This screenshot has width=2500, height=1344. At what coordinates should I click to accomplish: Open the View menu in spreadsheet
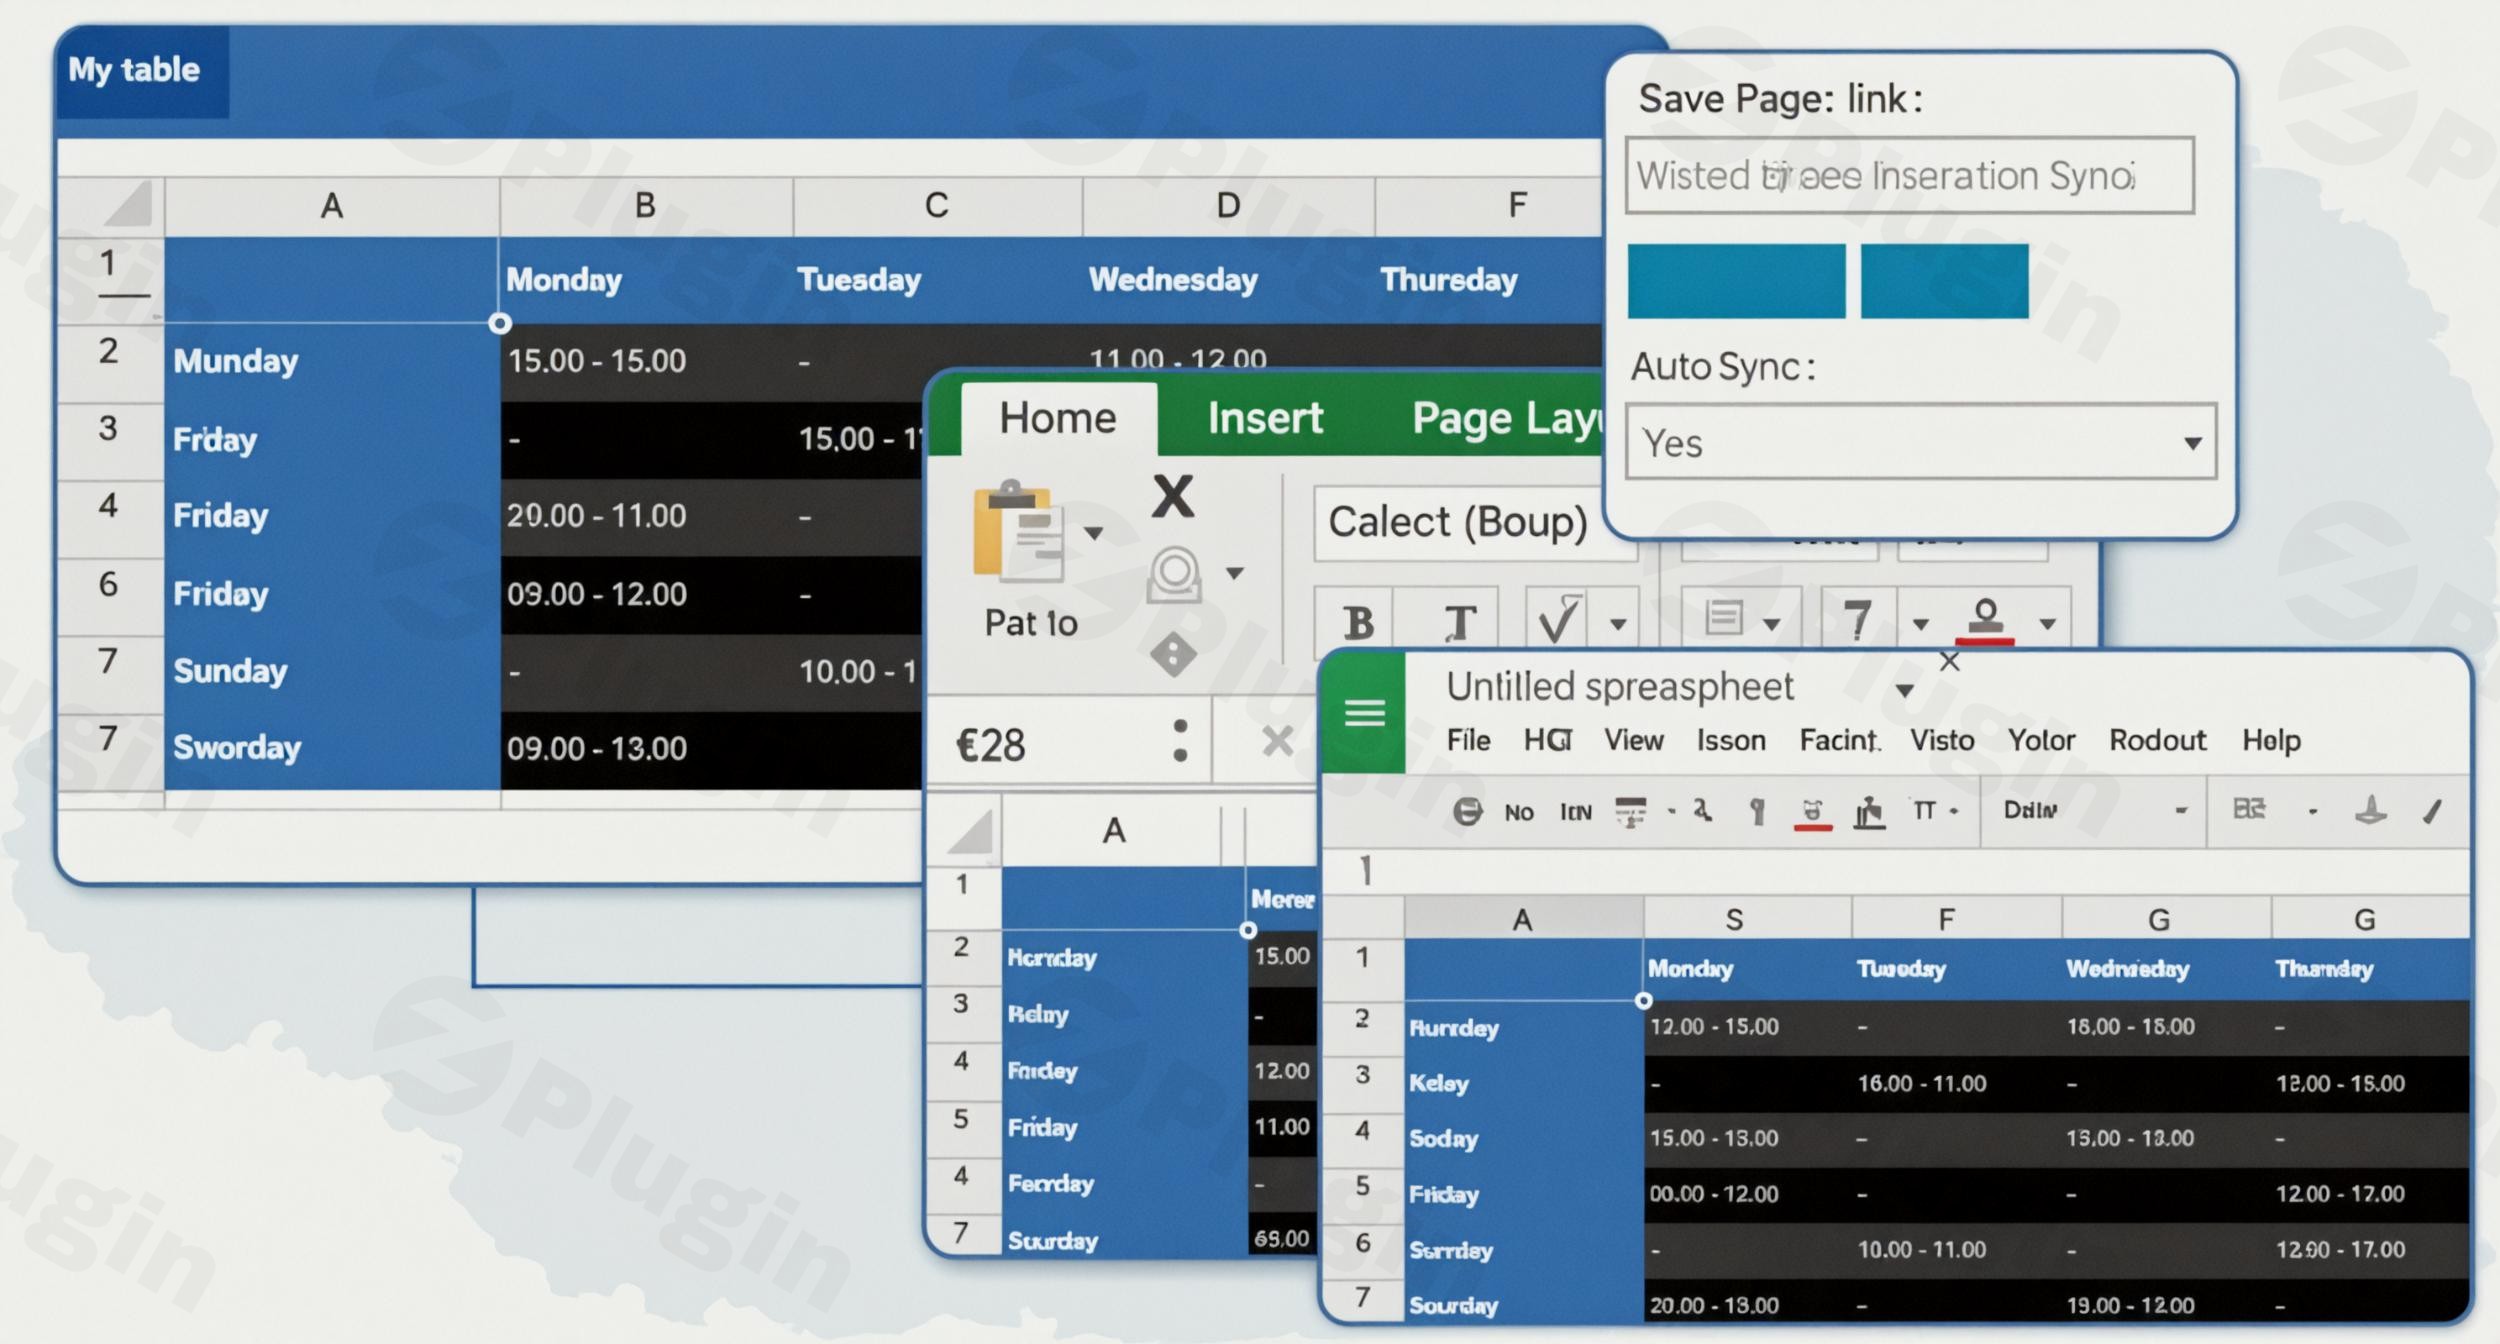(1634, 740)
